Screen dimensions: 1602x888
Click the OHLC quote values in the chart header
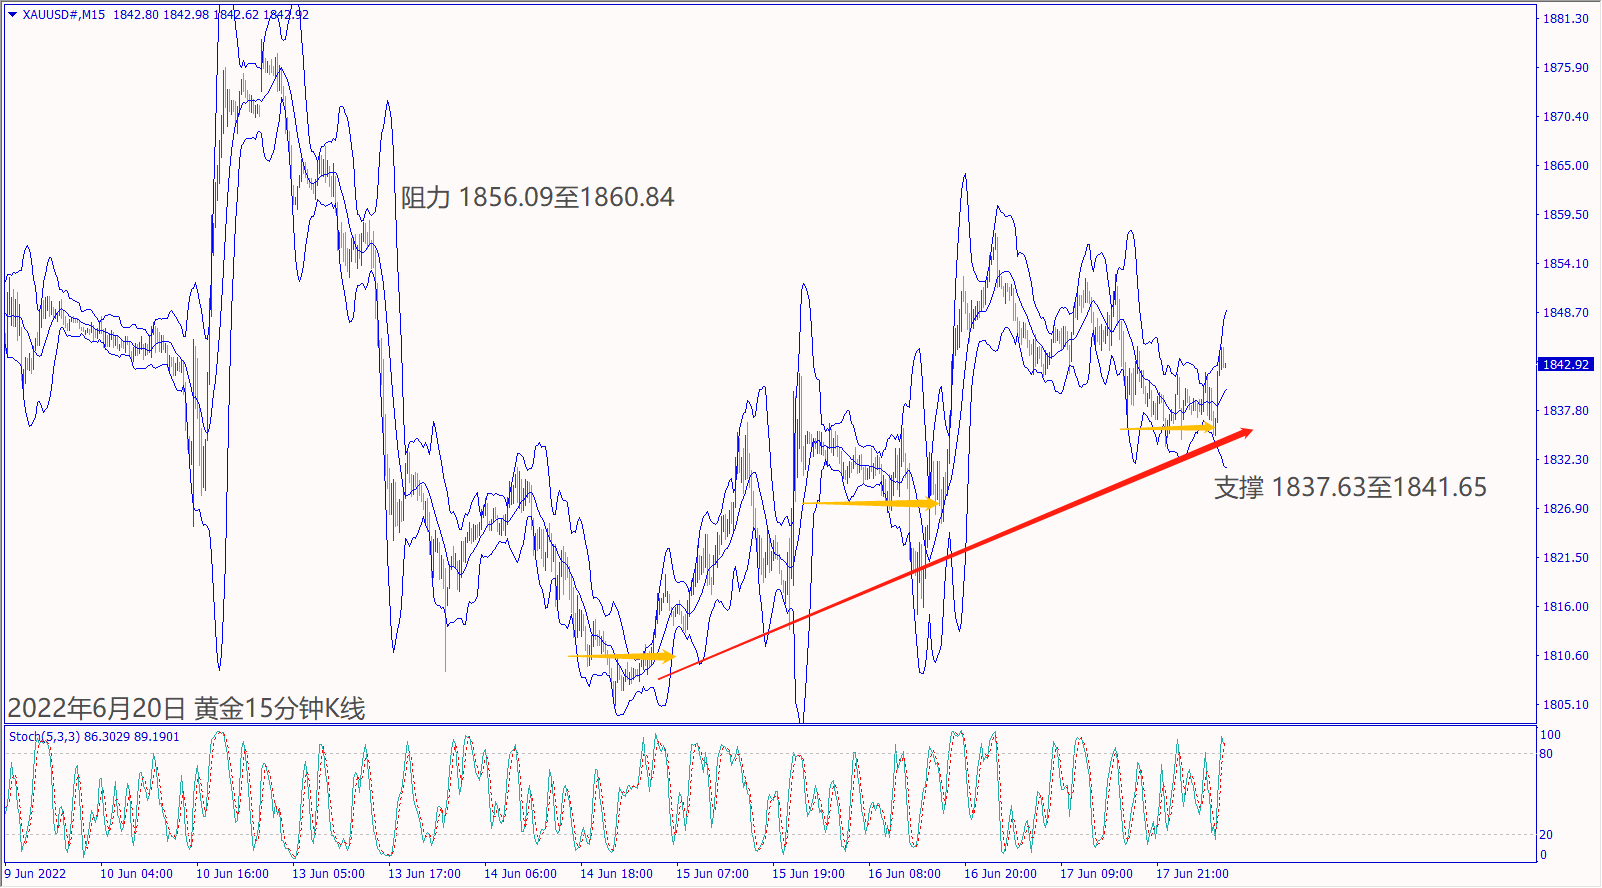point(211,15)
